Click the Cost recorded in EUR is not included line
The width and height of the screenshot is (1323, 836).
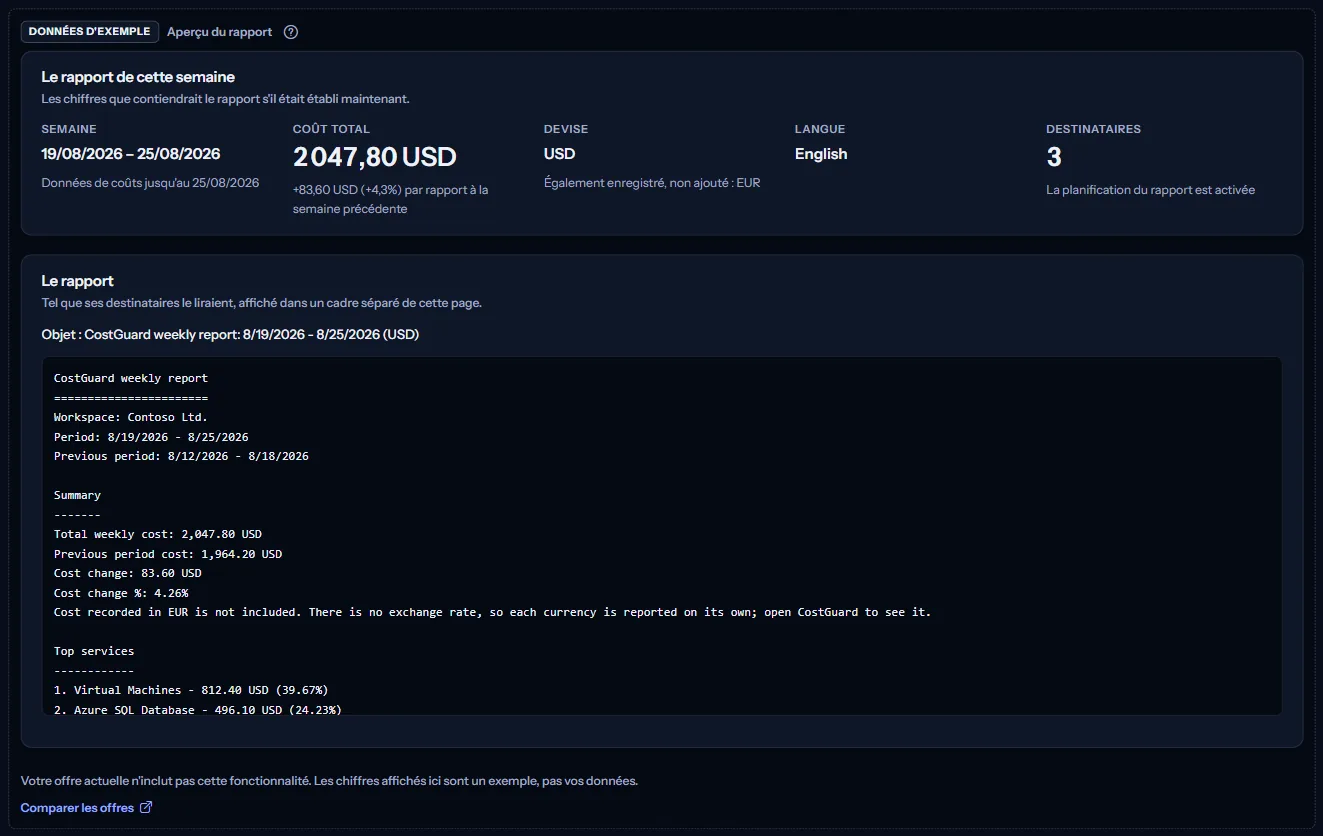(492, 612)
